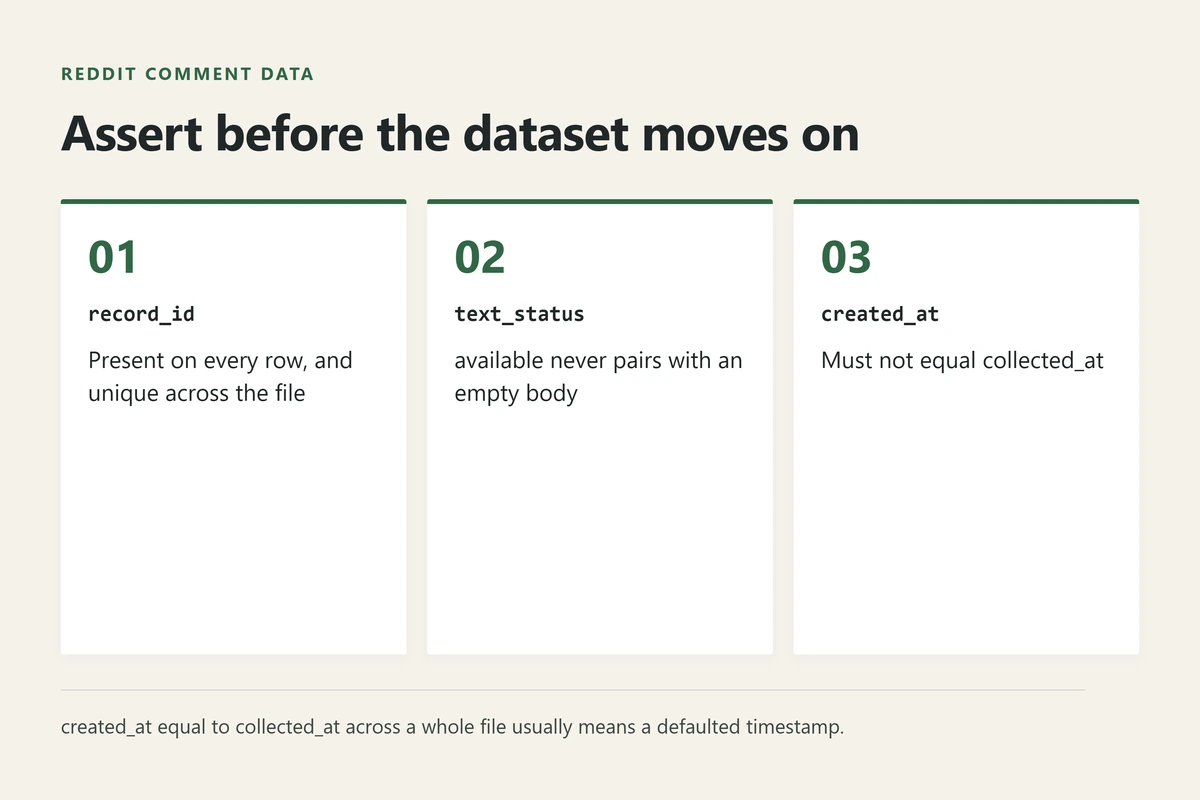Click the footer note about defaulted timestamp
Image resolution: width=1200 pixels, height=800 pixels.
(452, 727)
